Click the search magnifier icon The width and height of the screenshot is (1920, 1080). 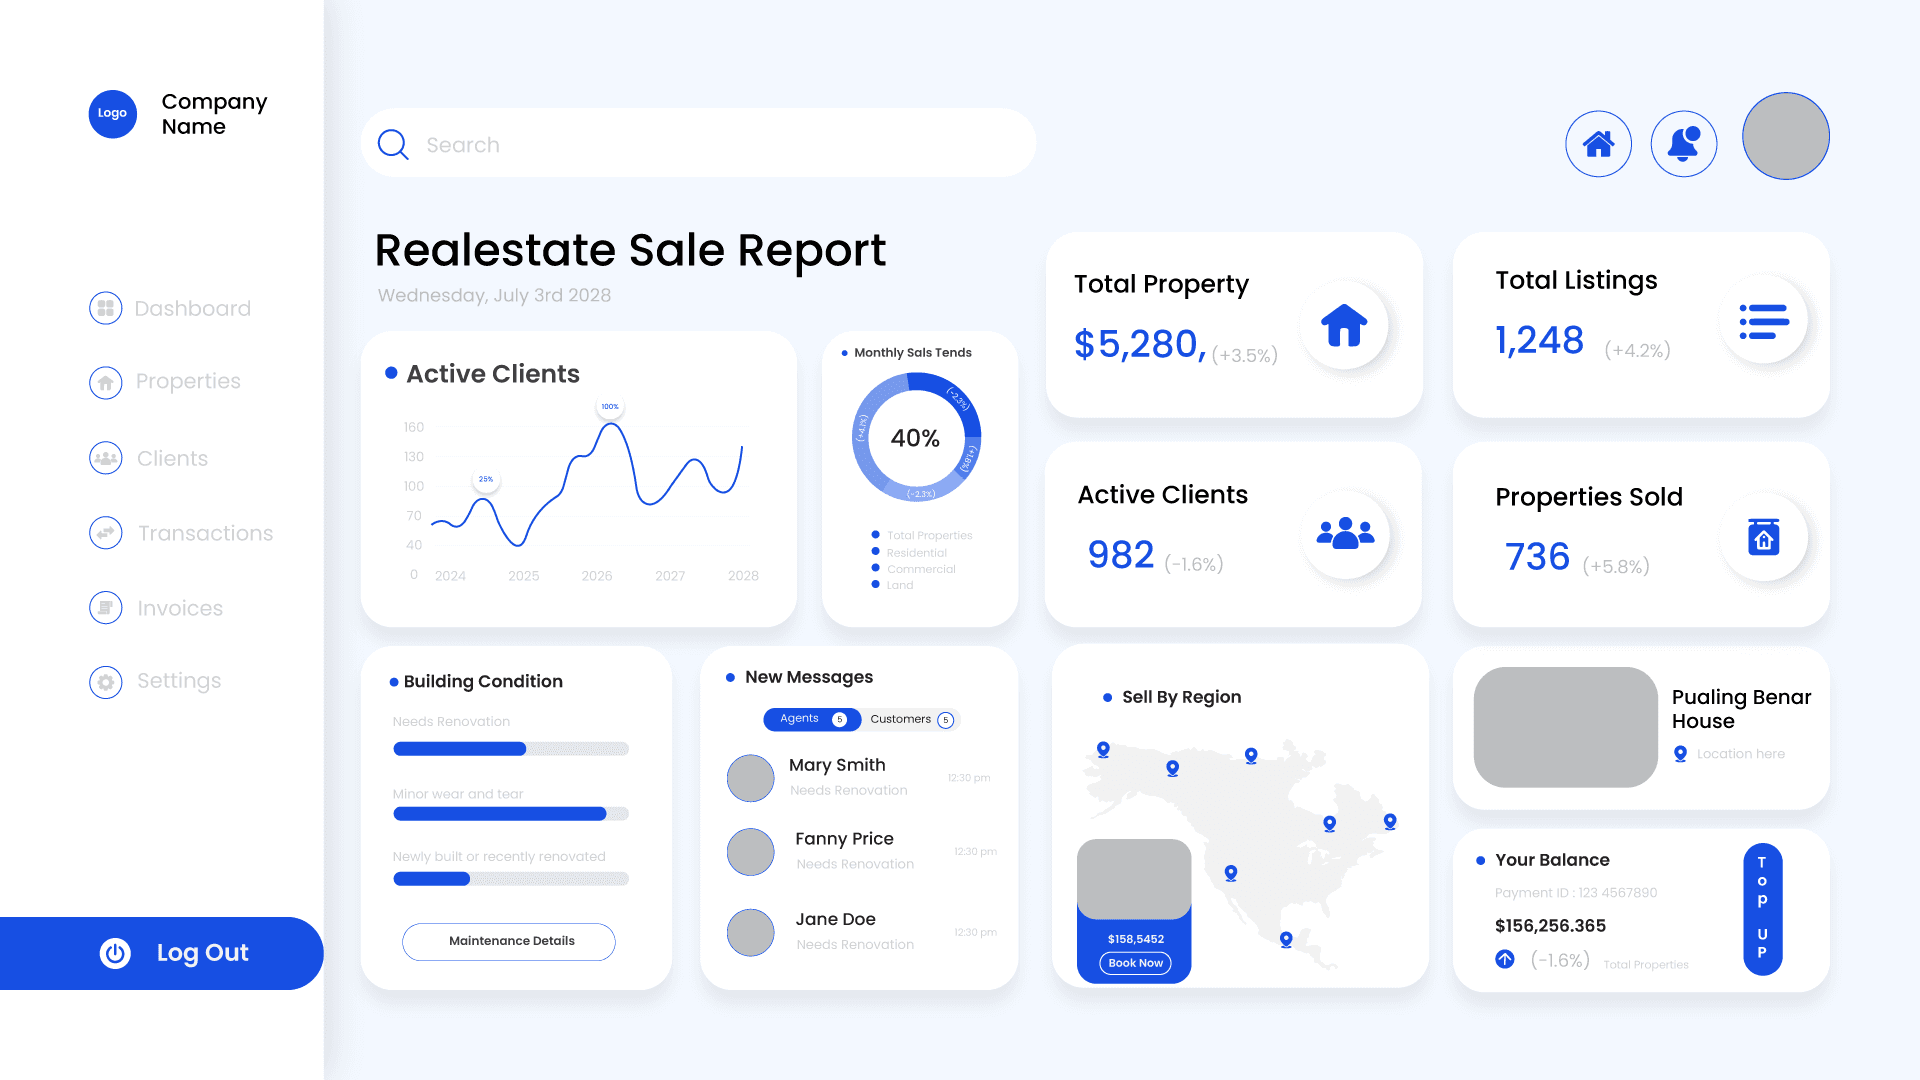point(393,145)
